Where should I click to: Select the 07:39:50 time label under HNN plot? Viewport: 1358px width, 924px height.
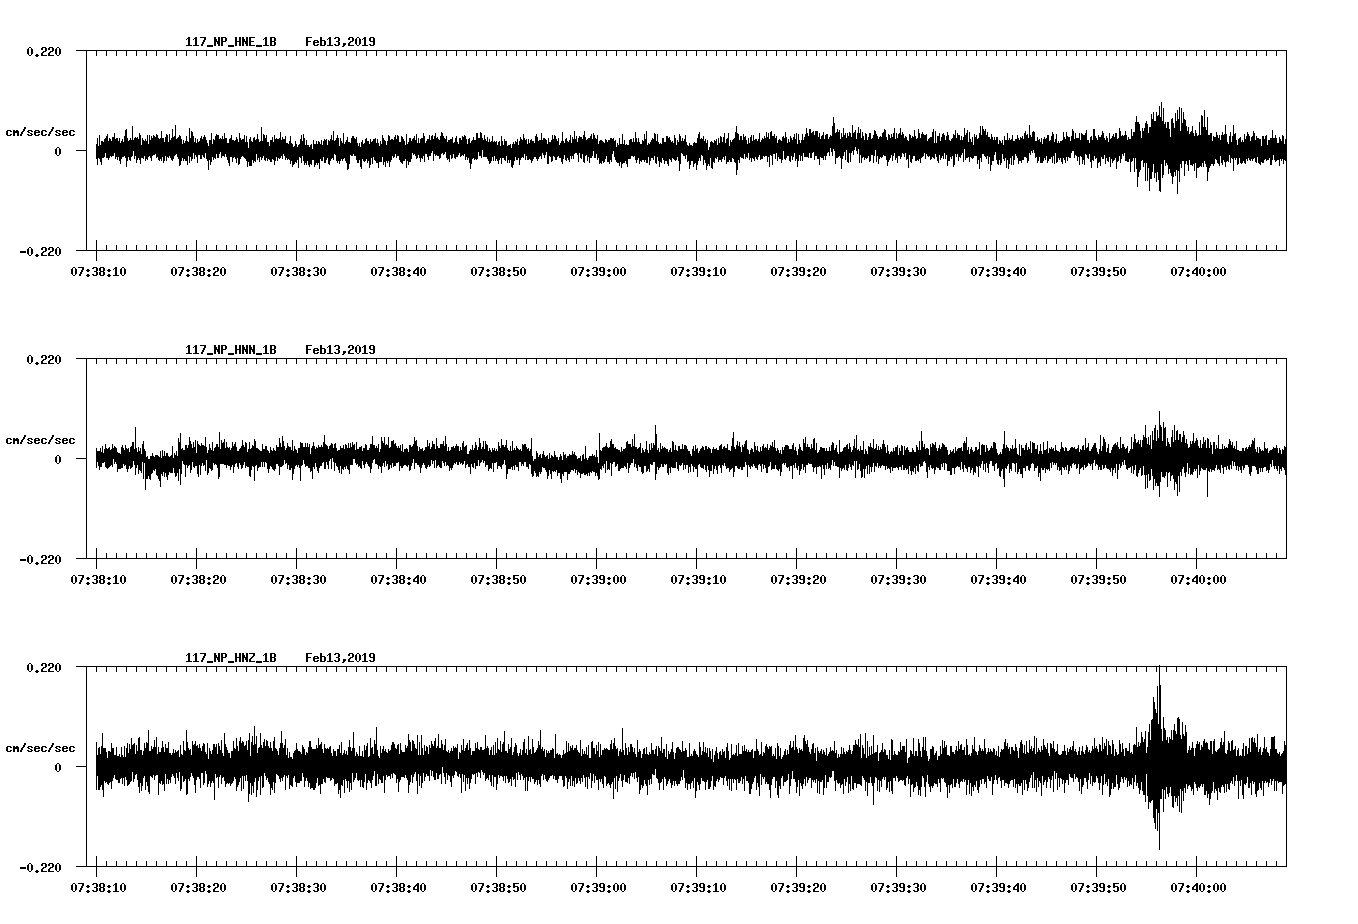coord(1098,579)
